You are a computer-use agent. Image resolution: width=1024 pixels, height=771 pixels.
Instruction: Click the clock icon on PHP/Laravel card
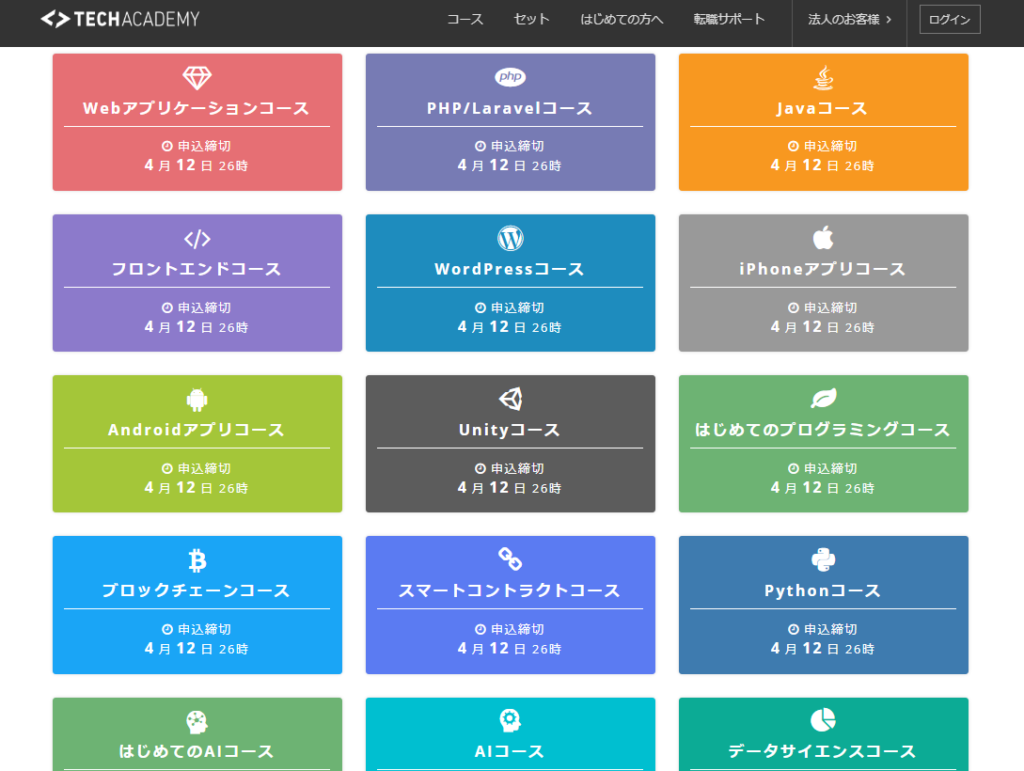coord(480,146)
